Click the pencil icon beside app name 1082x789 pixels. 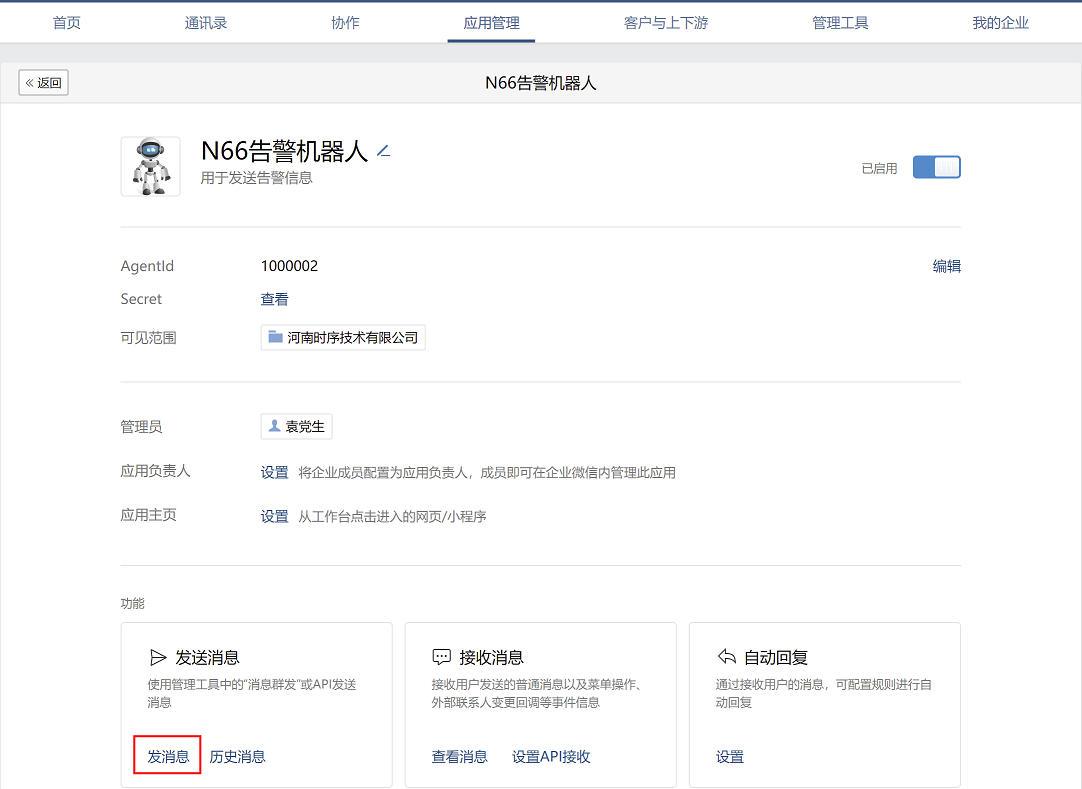[383, 152]
